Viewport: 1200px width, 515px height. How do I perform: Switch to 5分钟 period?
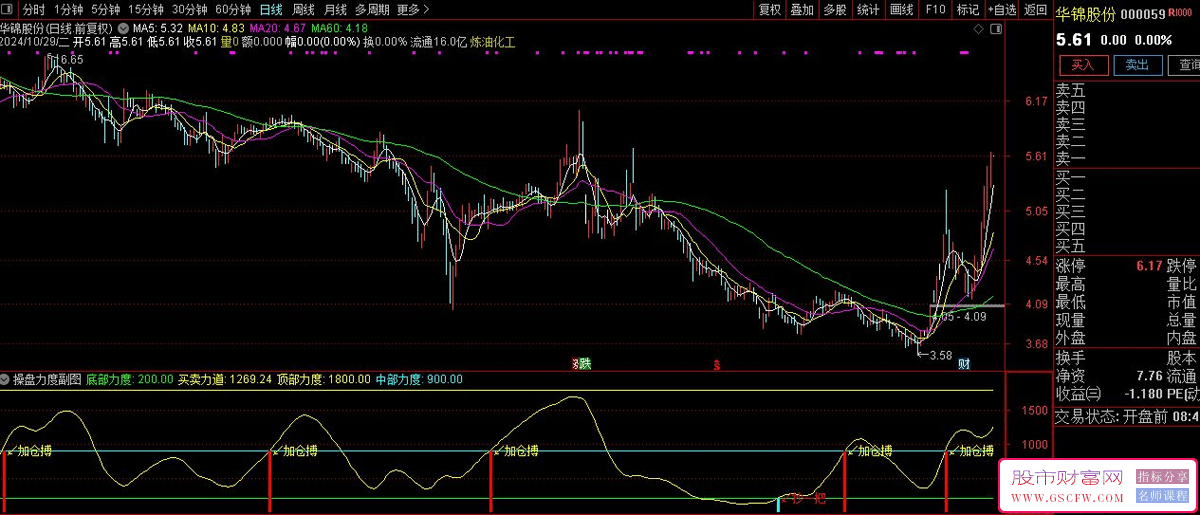[x=106, y=9]
